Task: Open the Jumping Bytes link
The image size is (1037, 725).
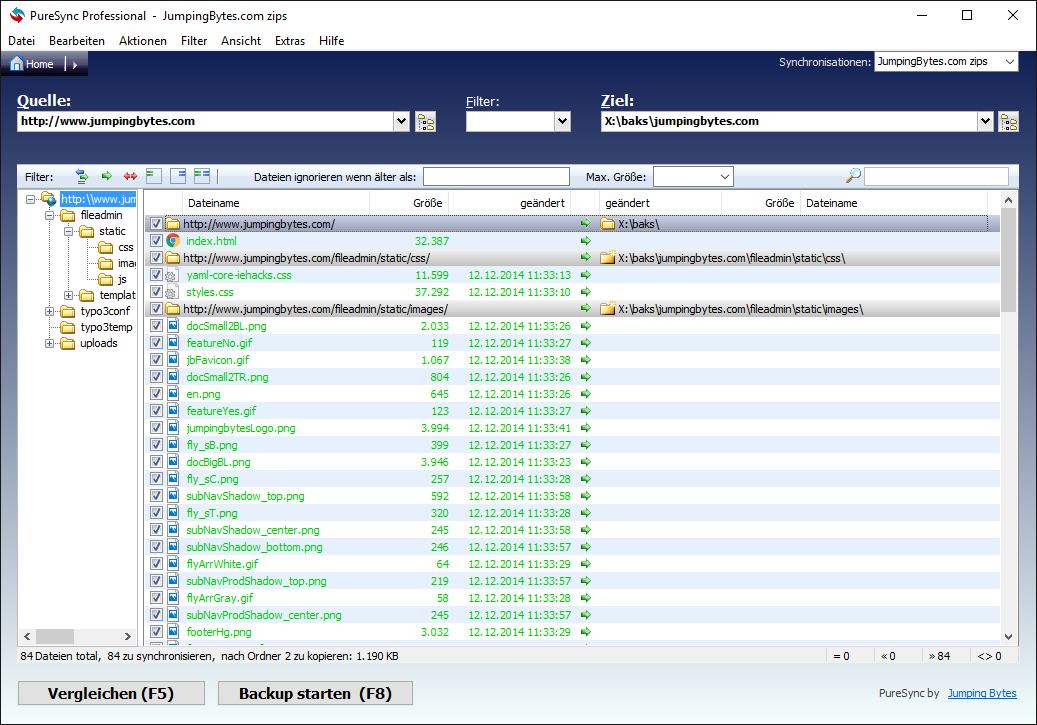Action: [982, 693]
